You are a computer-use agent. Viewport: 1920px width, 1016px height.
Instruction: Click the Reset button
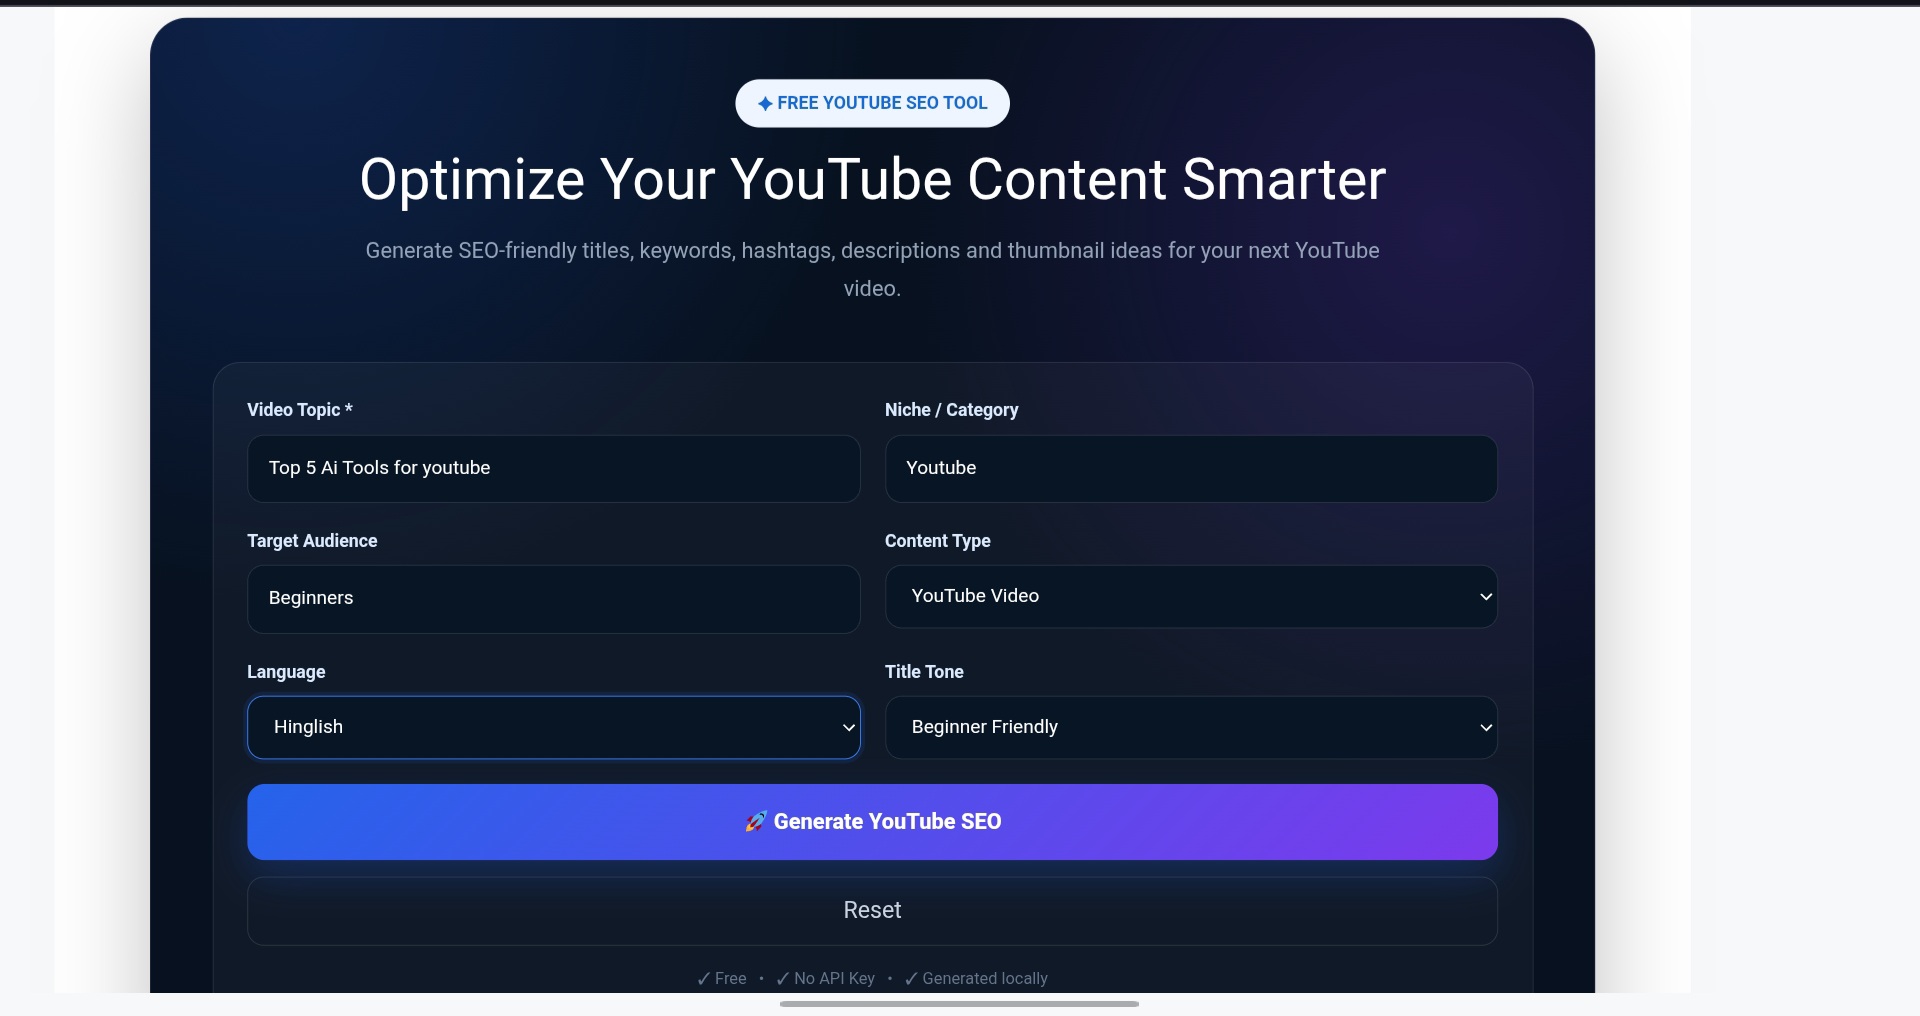click(872, 911)
